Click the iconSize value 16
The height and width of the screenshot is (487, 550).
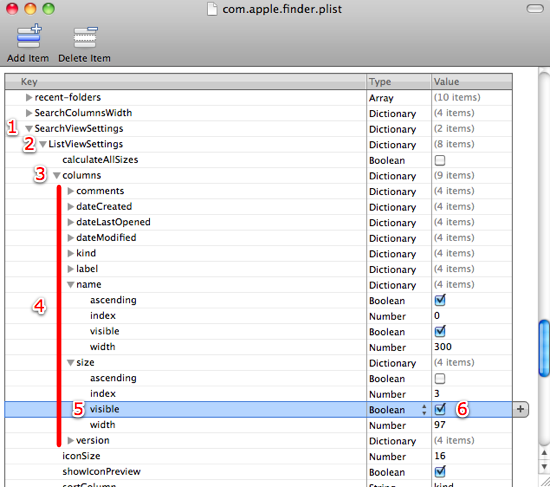pyautogui.click(x=440, y=456)
